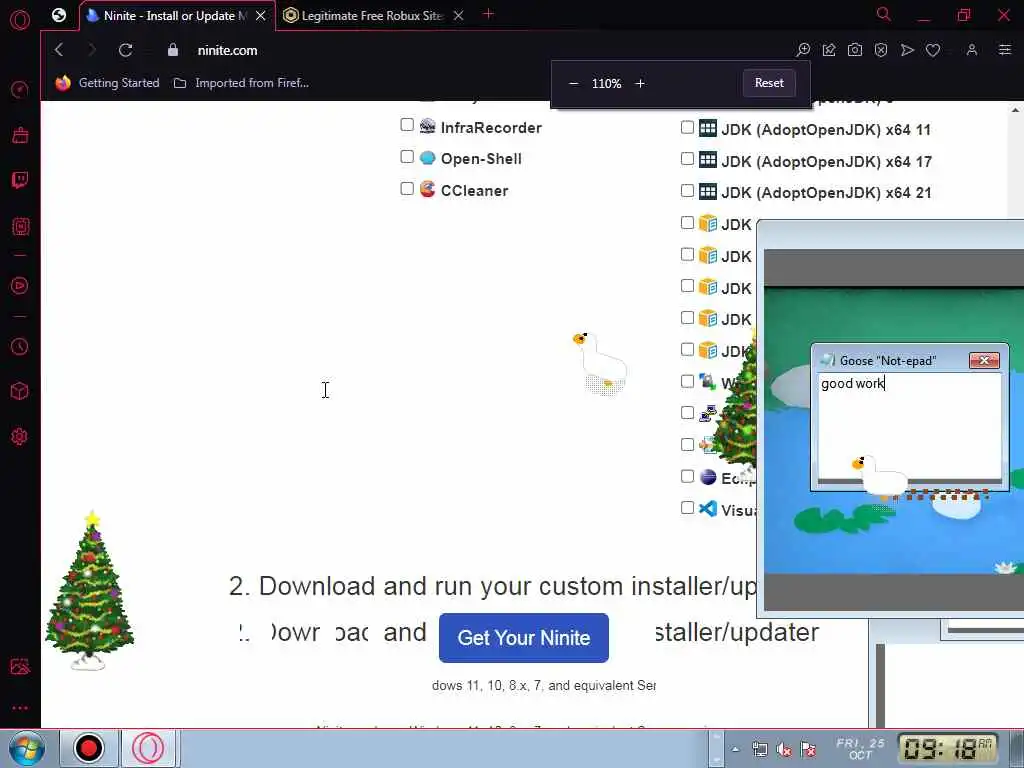The width and height of the screenshot is (1024, 768).
Task: Reload the ninite.com page
Action: coord(125,50)
